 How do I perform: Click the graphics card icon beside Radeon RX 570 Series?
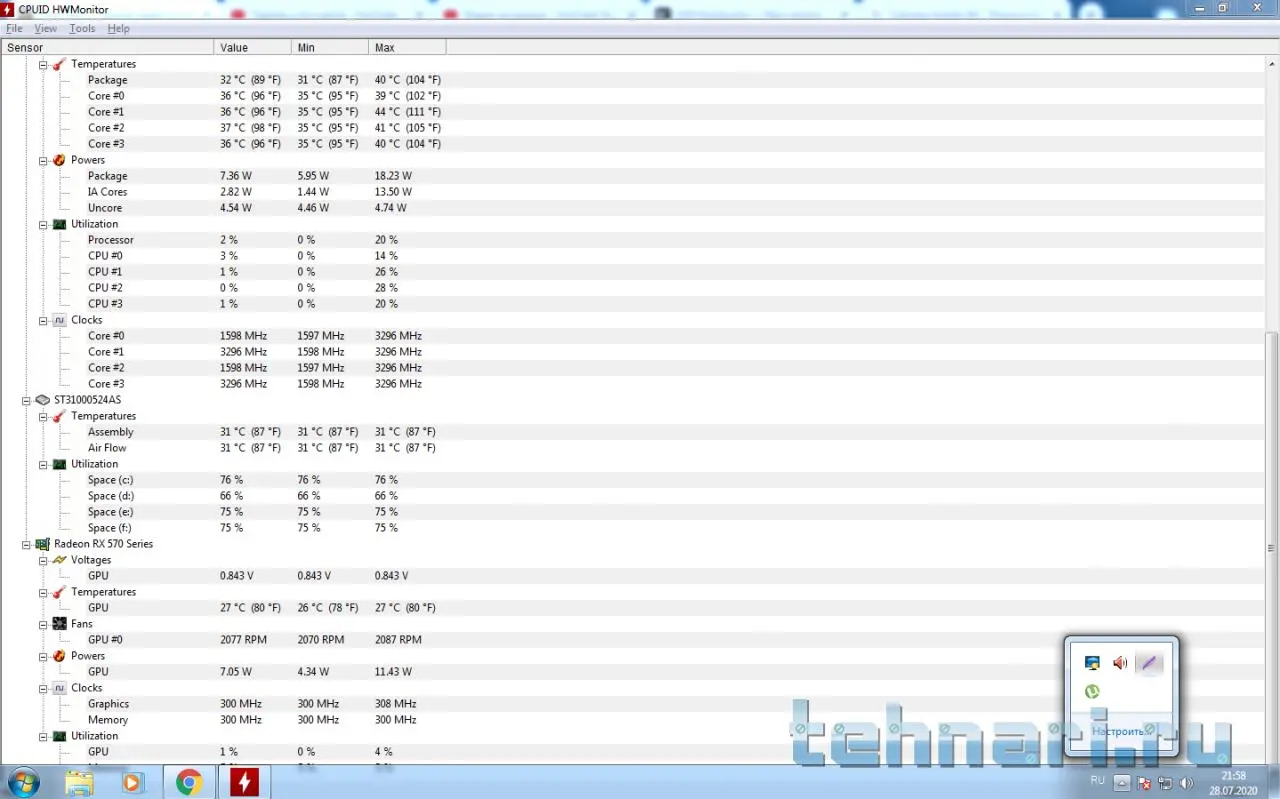tap(43, 544)
